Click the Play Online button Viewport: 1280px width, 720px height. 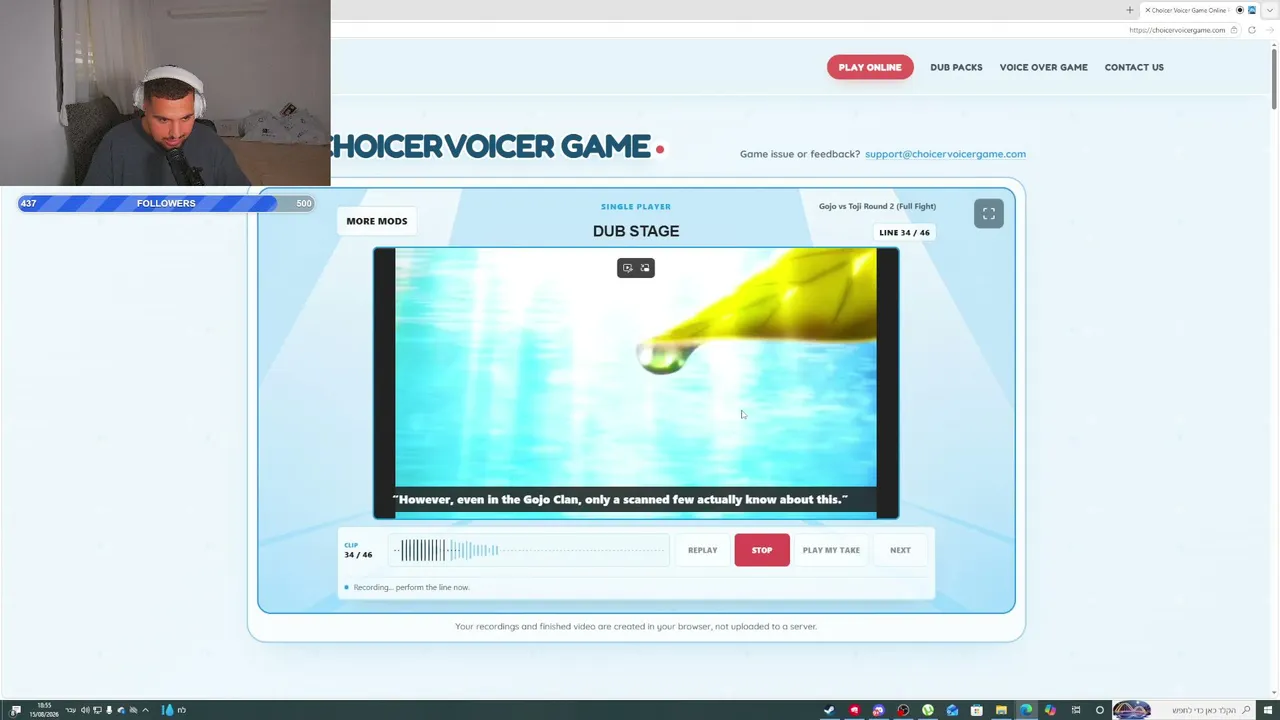[x=870, y=67]
